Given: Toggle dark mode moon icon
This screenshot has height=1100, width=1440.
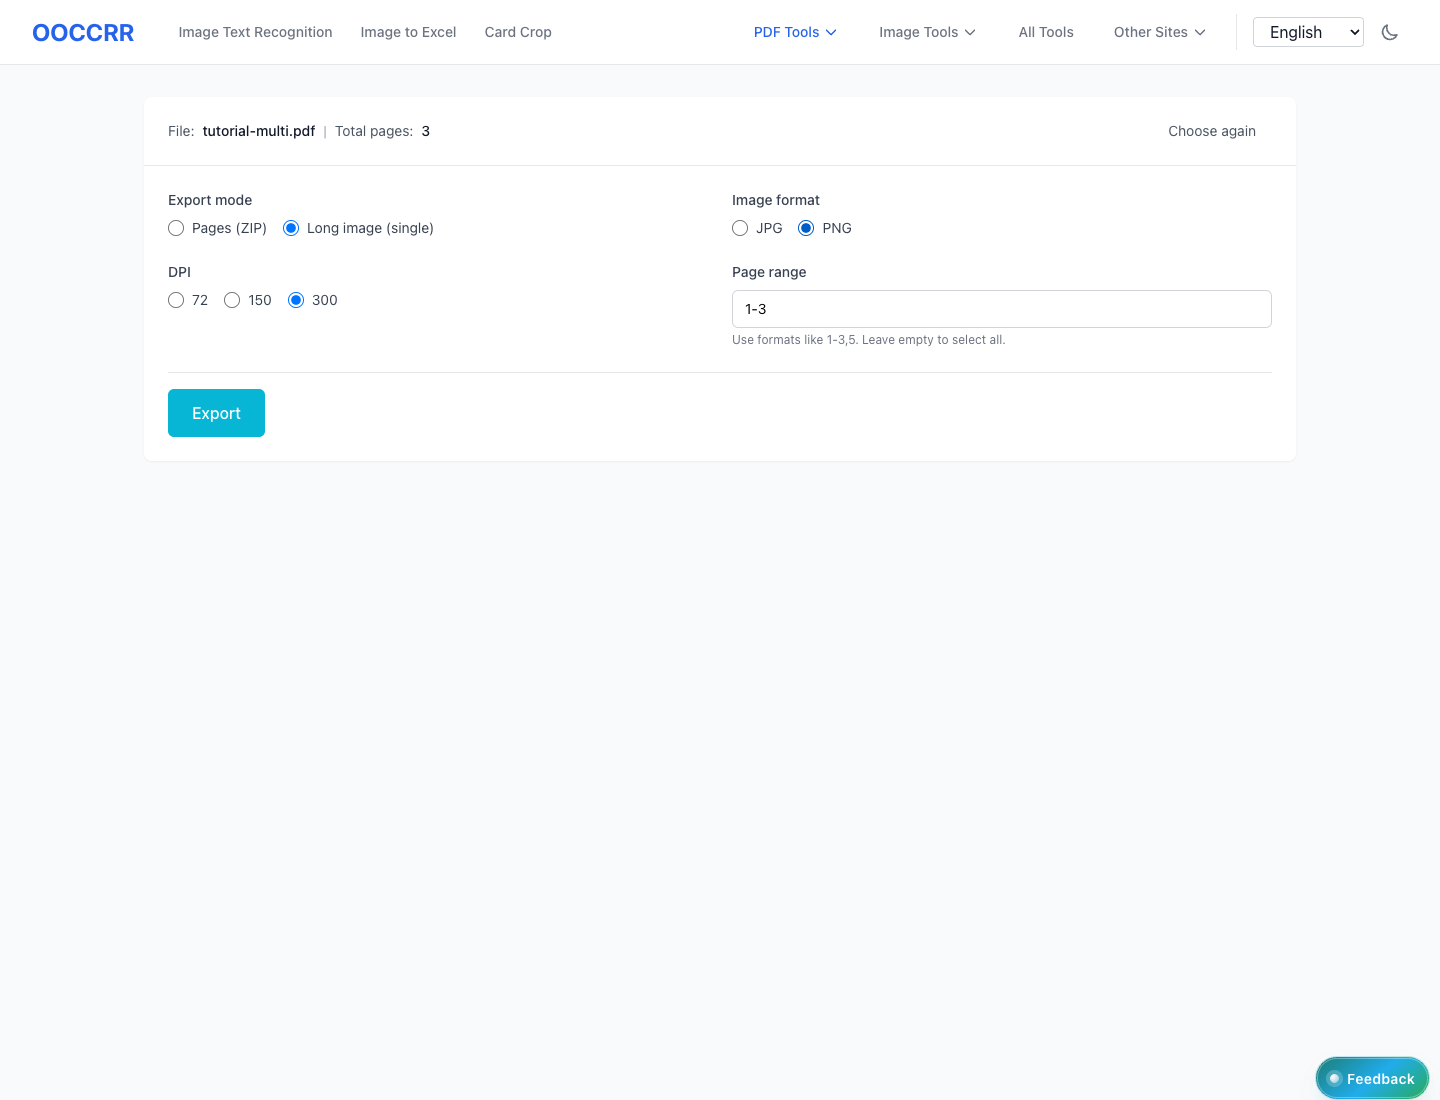Looking at the screenshot, I should click(1389, 32).
